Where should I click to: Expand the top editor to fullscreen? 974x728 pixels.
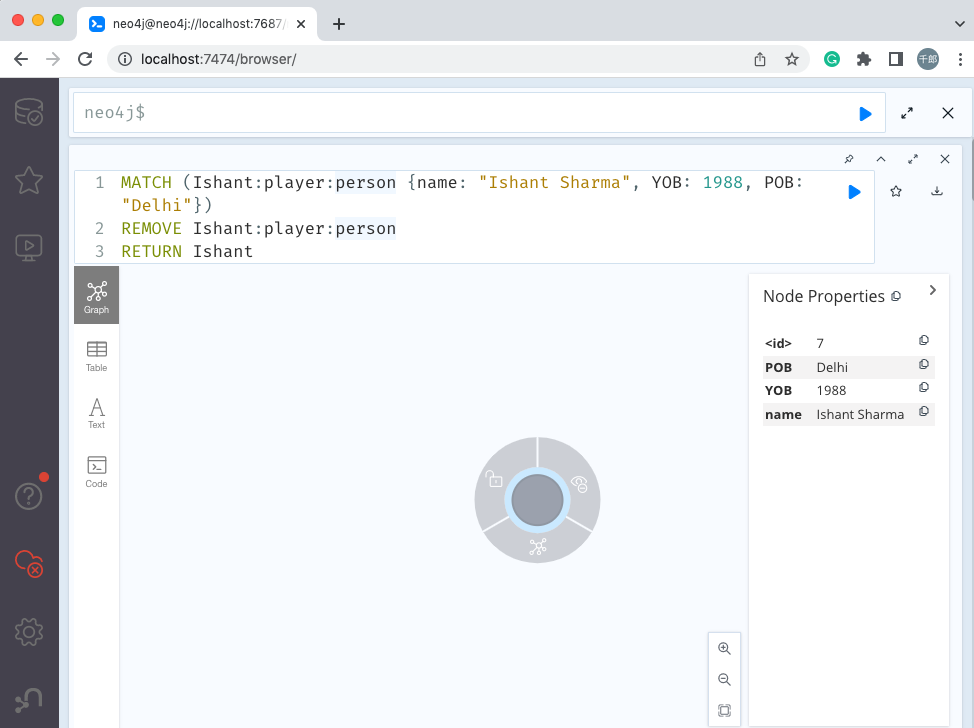[907, 113]
